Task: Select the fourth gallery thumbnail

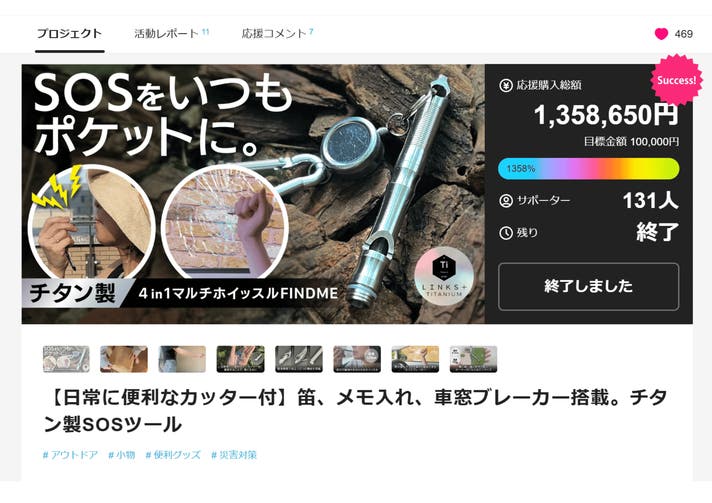Action: 241,359
